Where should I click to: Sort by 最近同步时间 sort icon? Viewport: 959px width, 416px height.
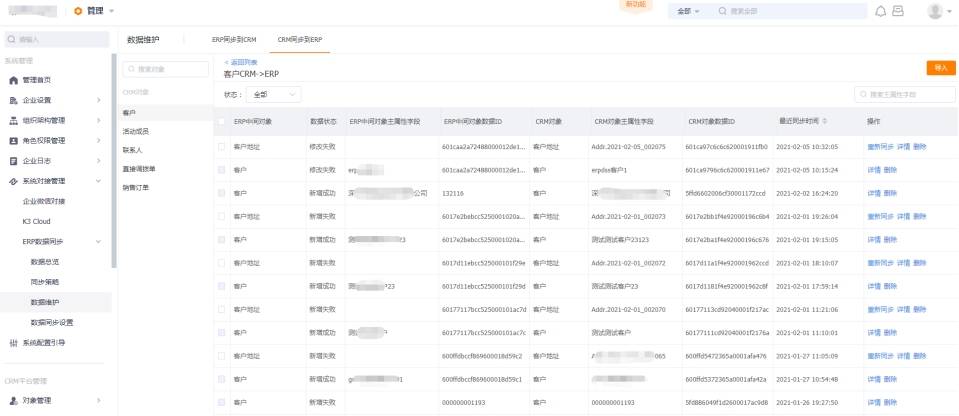(825, 122)
